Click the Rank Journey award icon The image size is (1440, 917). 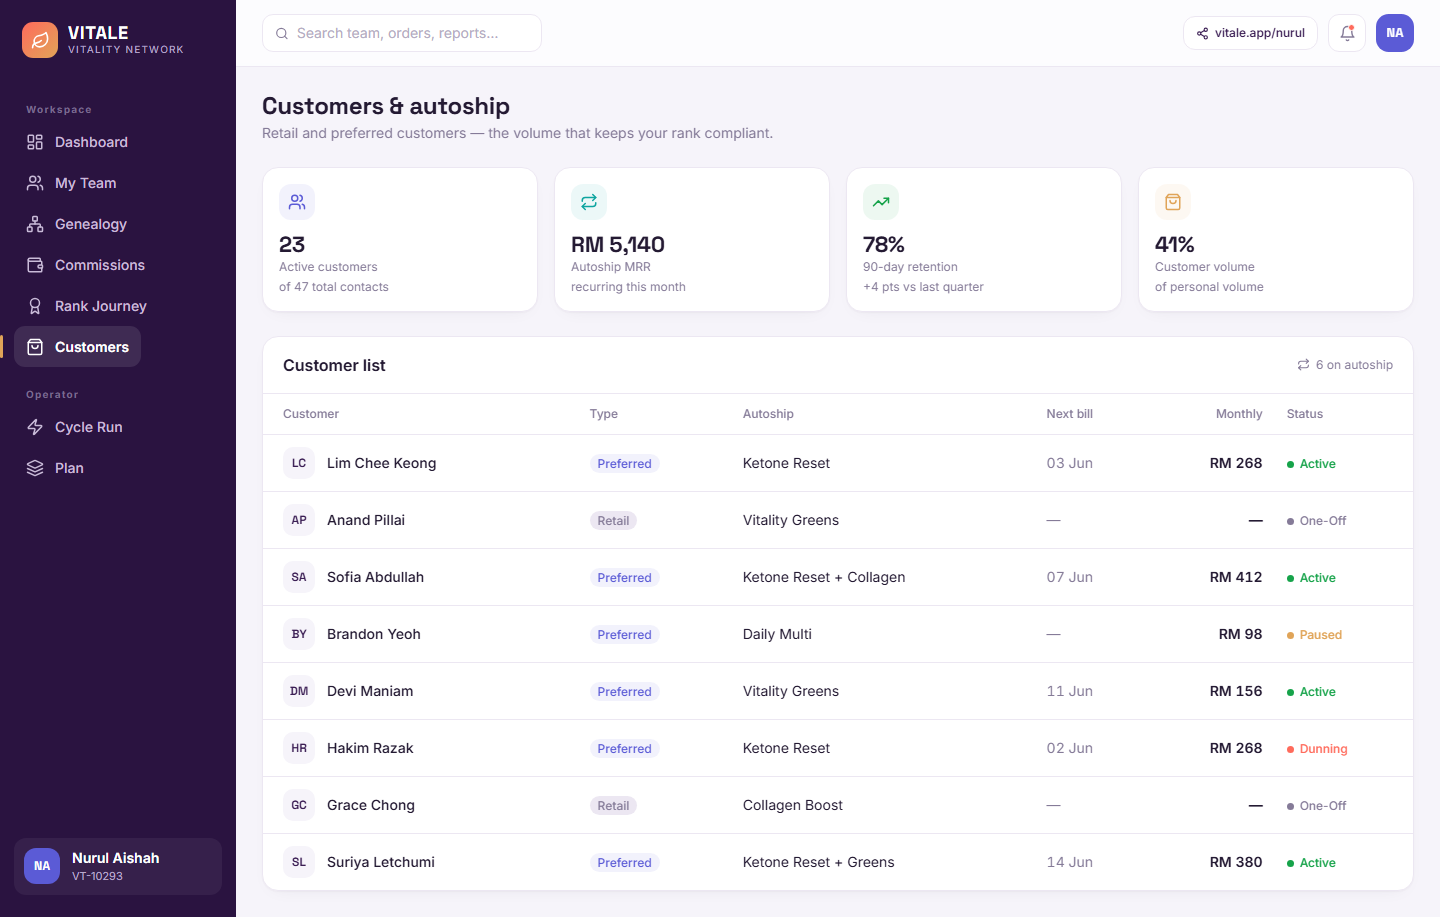tap(35, 306)
